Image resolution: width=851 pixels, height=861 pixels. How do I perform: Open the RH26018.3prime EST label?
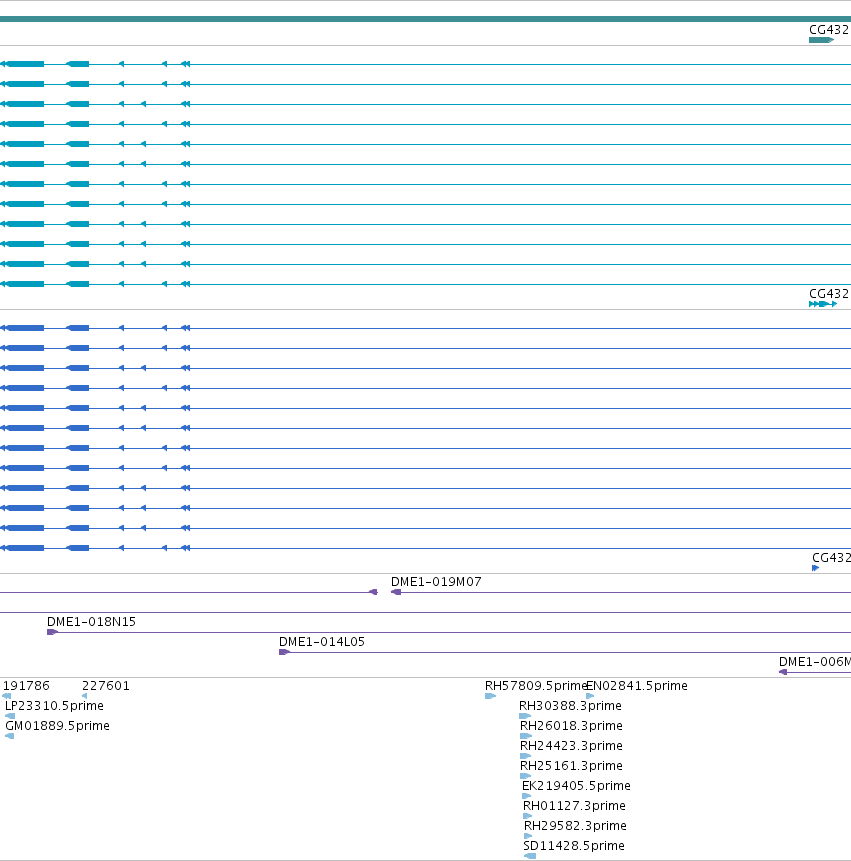pos(572,726)
